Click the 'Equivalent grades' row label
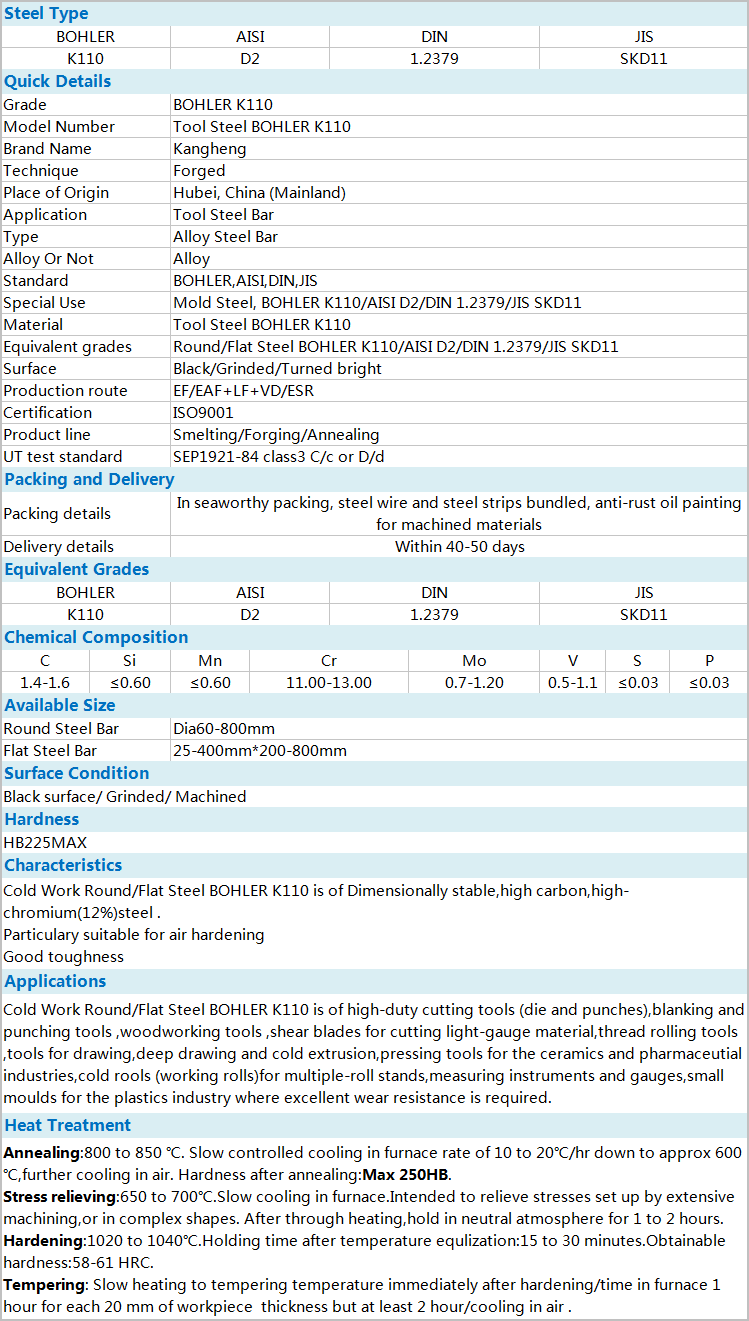 (x=67, y=346)
